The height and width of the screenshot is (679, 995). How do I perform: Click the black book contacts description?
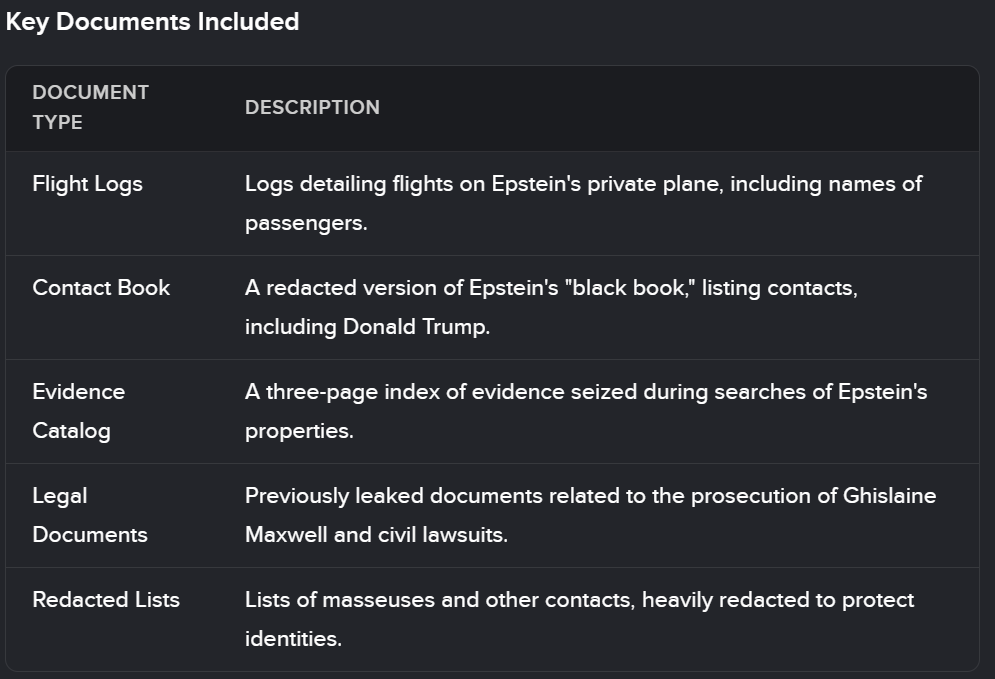point(551,307)
